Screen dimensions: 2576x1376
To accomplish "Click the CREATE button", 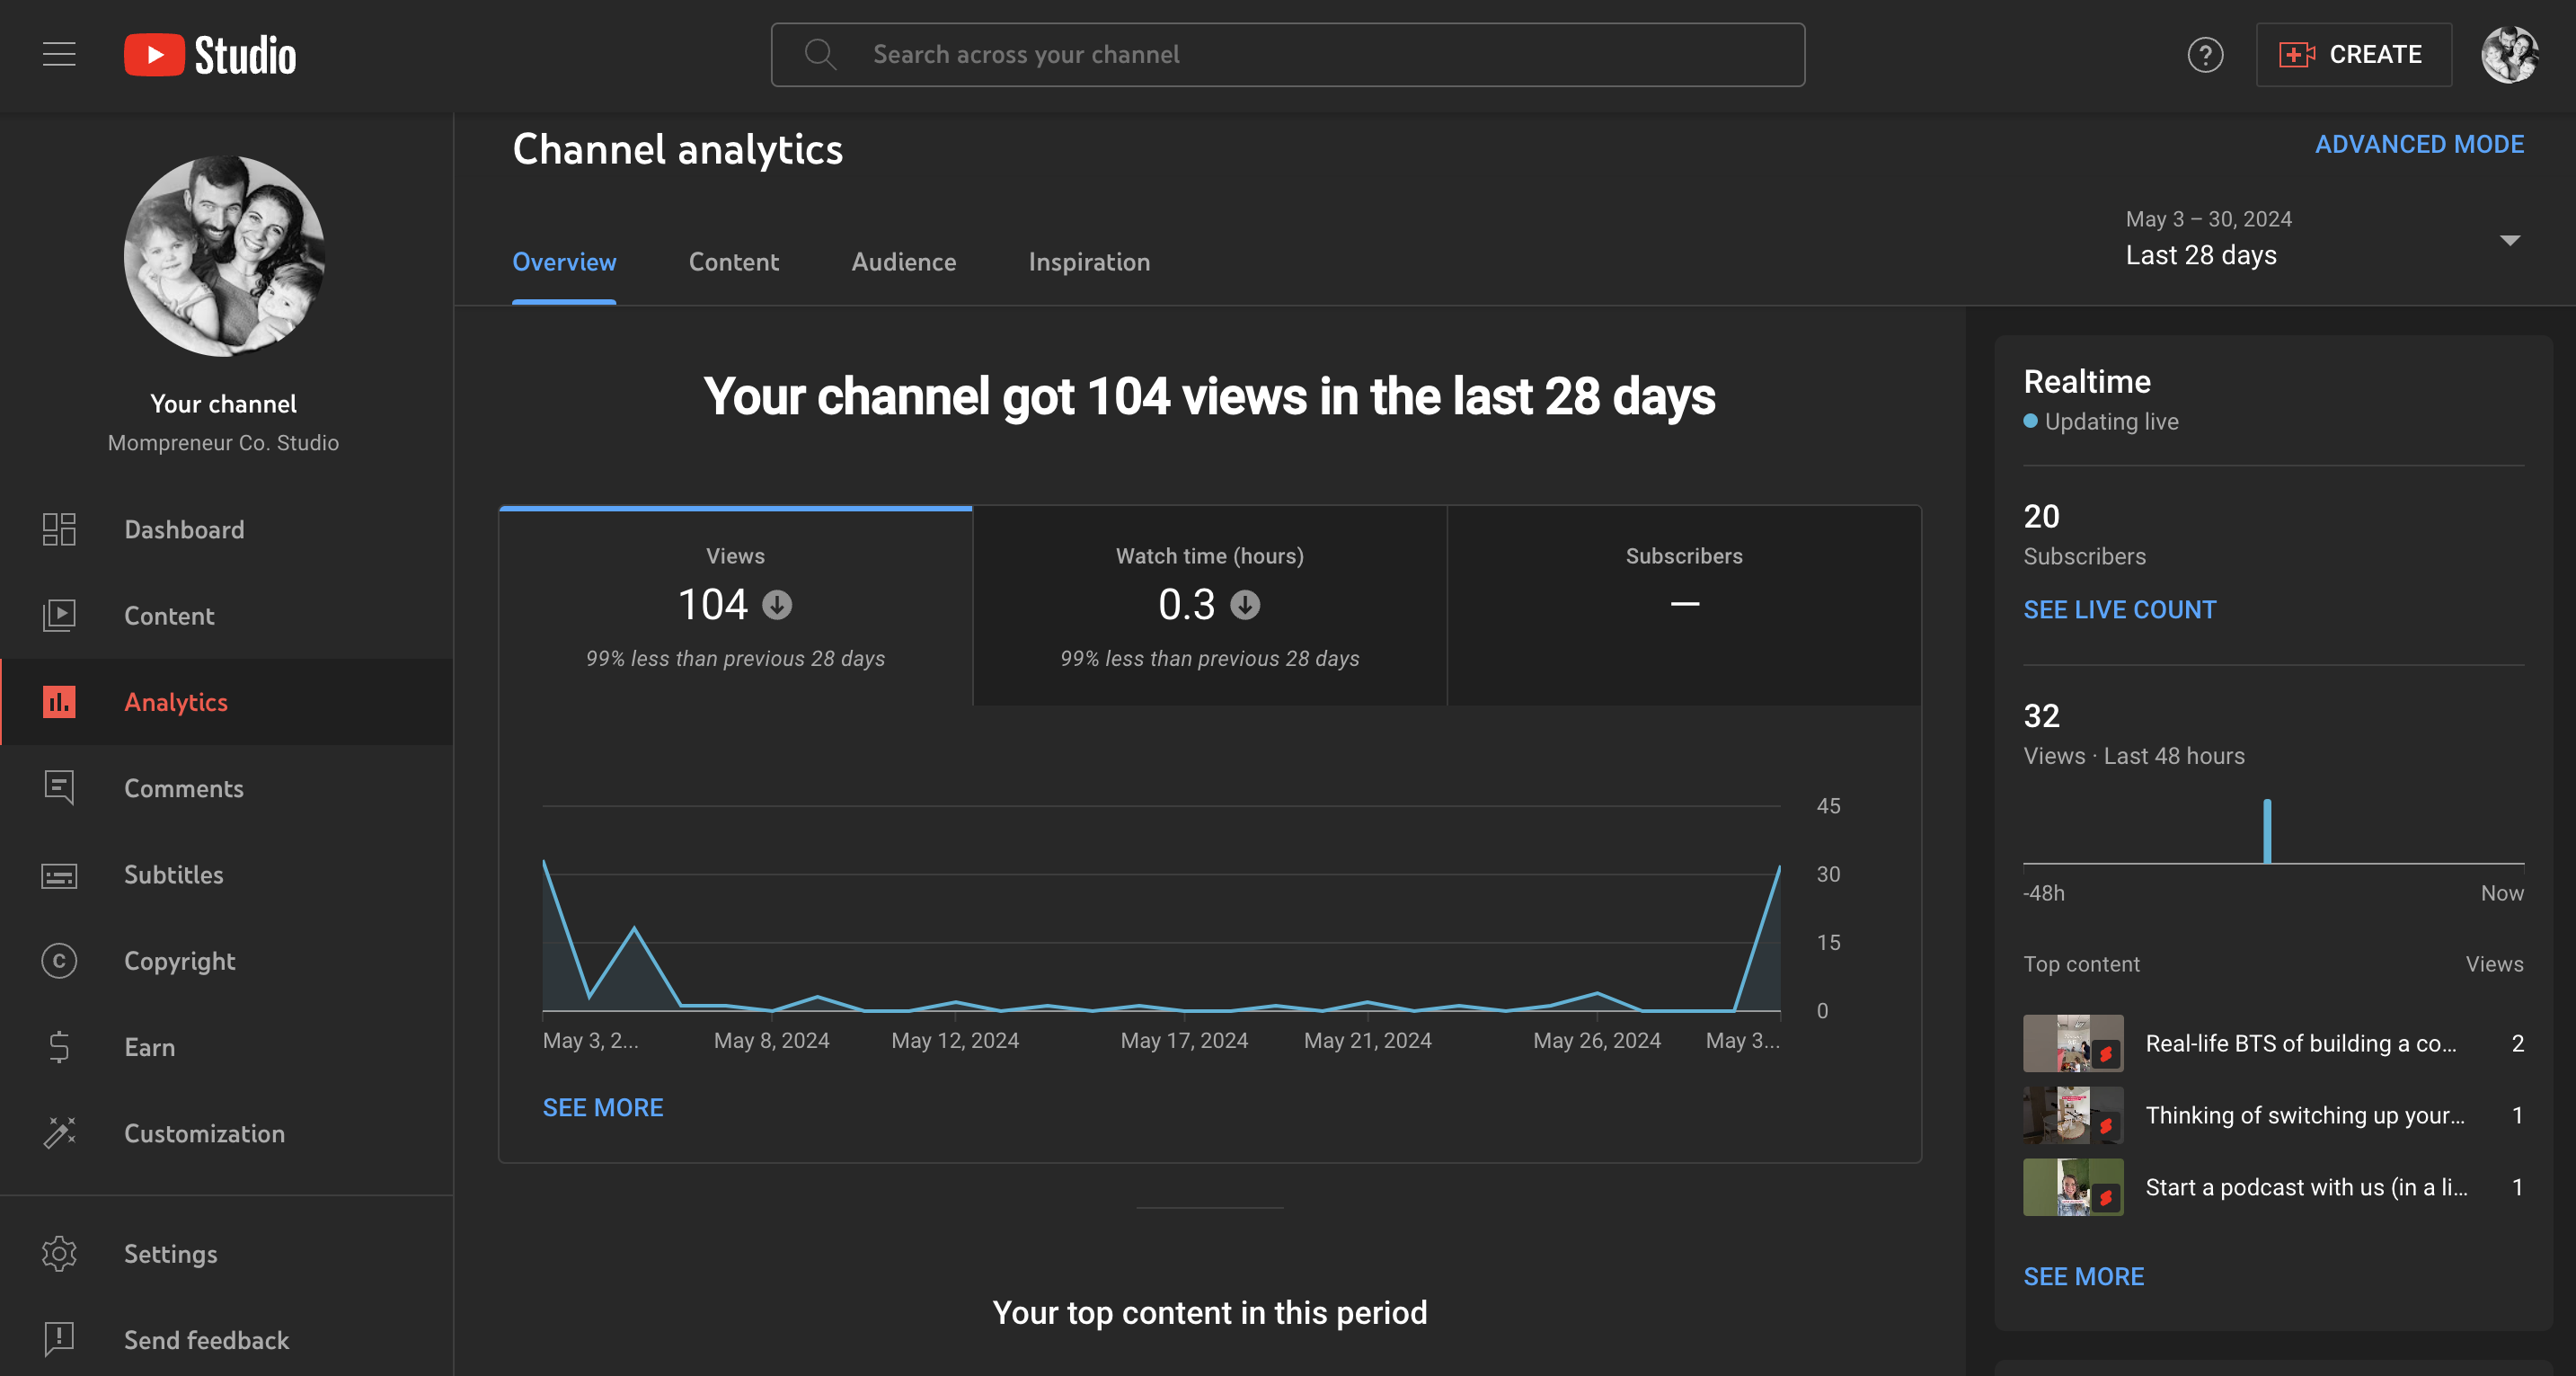I will pos(2352,55).
